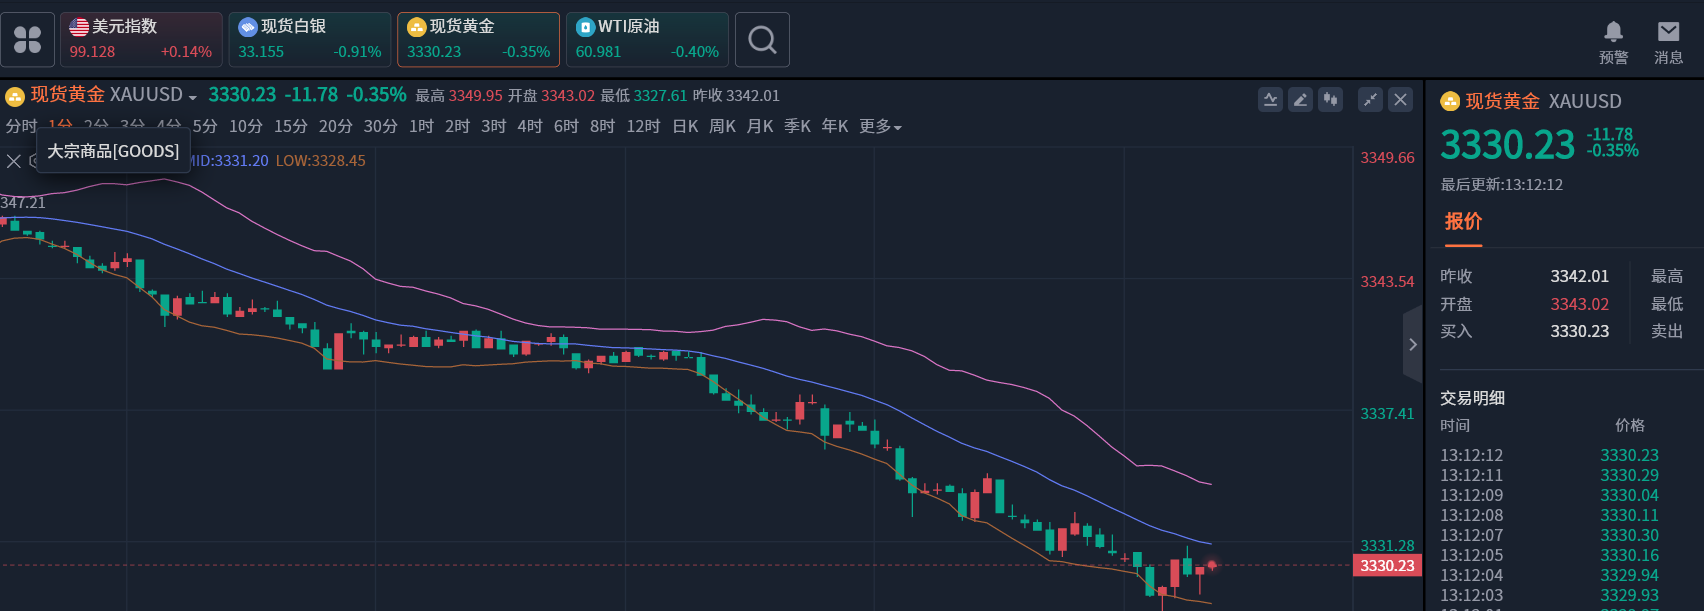Image resolution: width=1704 pixels, height=611 pixels.
Task: Close the XAUUSD chart panel
Action: 1400,99
